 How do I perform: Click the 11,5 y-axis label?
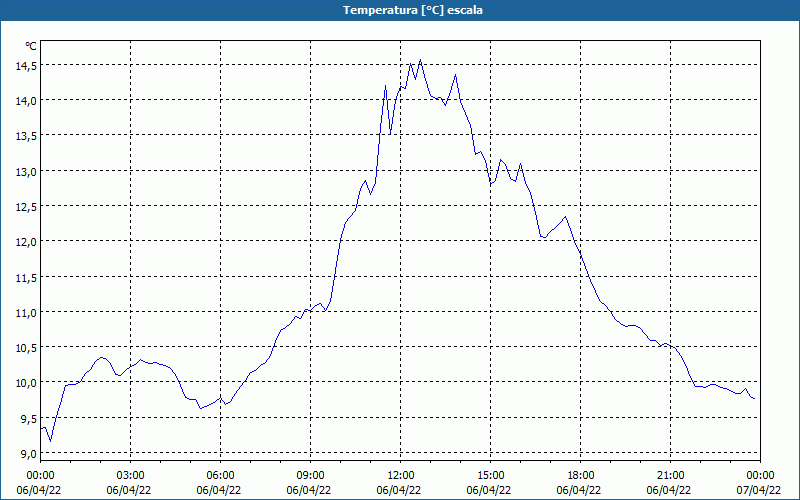coord(27,278)
